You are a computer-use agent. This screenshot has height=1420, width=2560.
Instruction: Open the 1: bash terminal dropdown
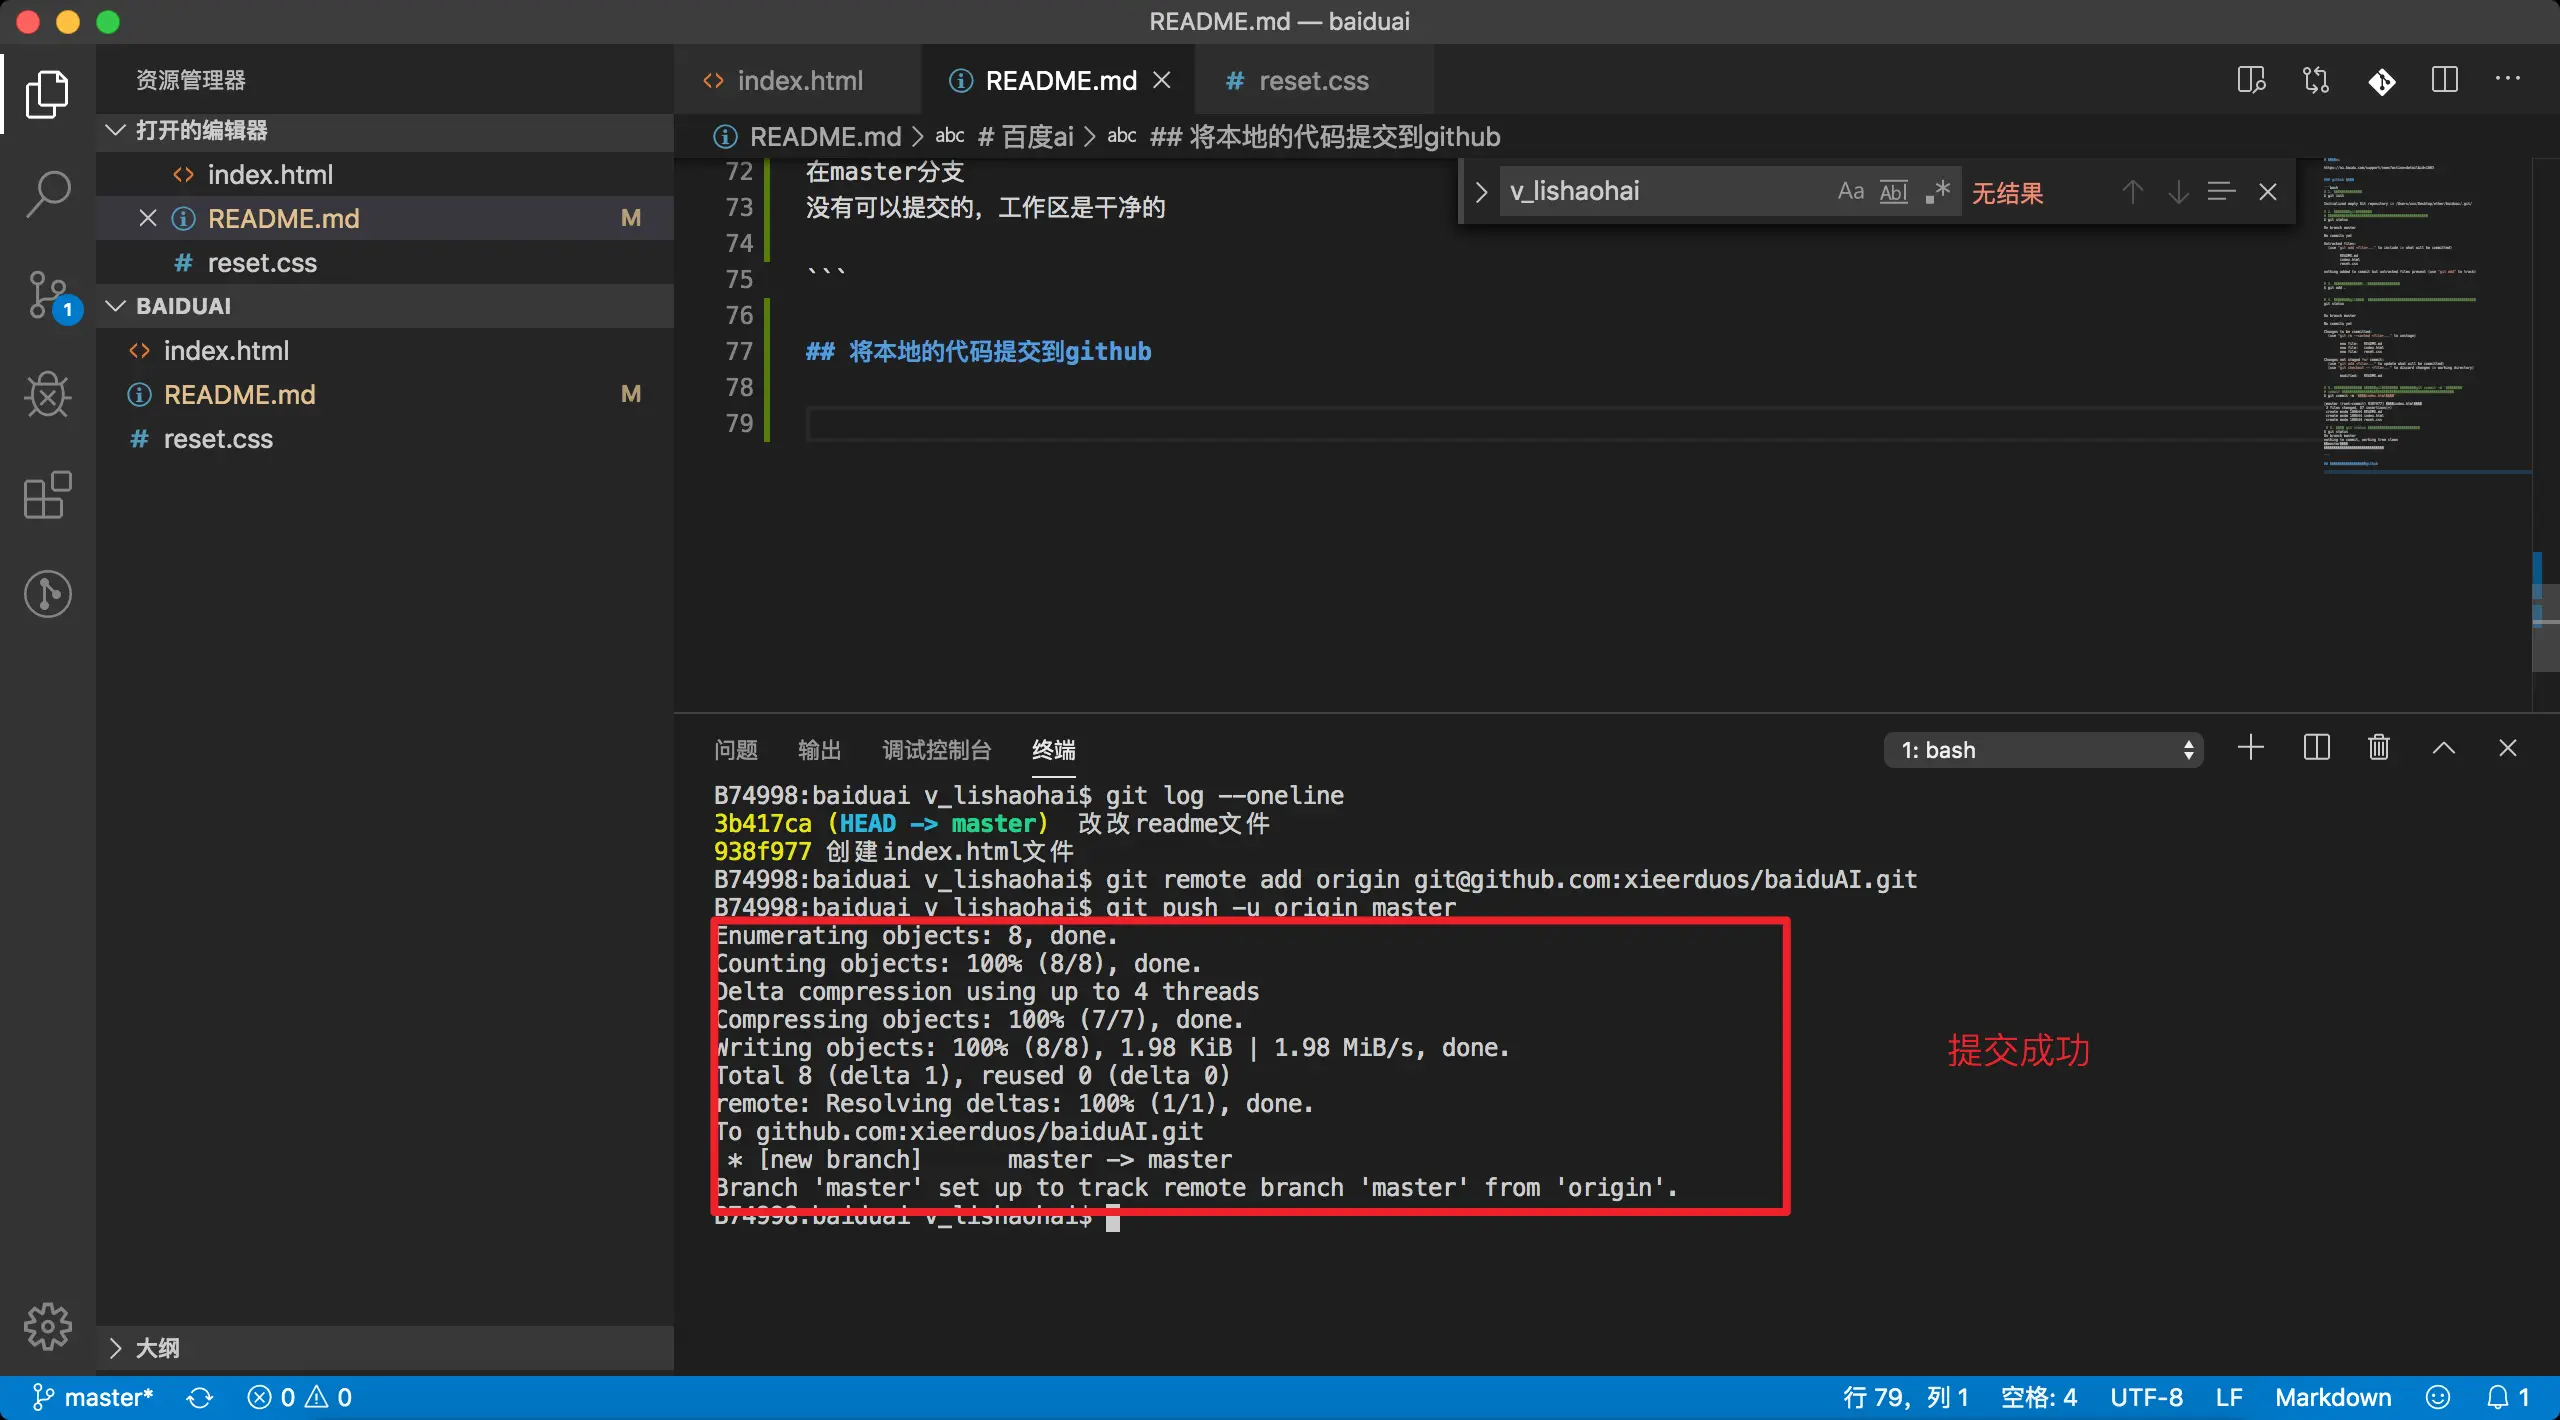(x=2042, y=750)
